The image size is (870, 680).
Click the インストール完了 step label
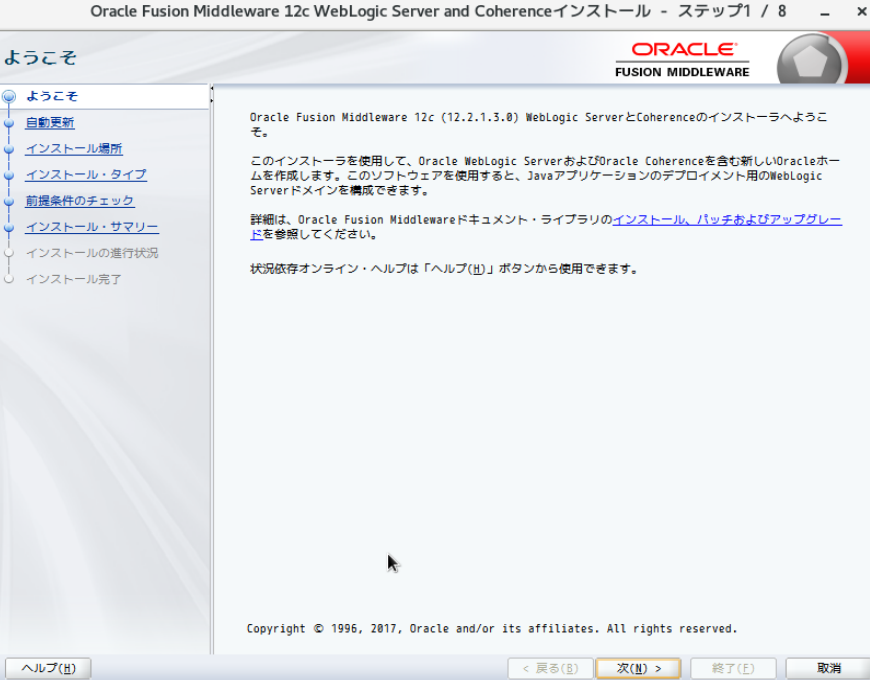coord(74,279)
